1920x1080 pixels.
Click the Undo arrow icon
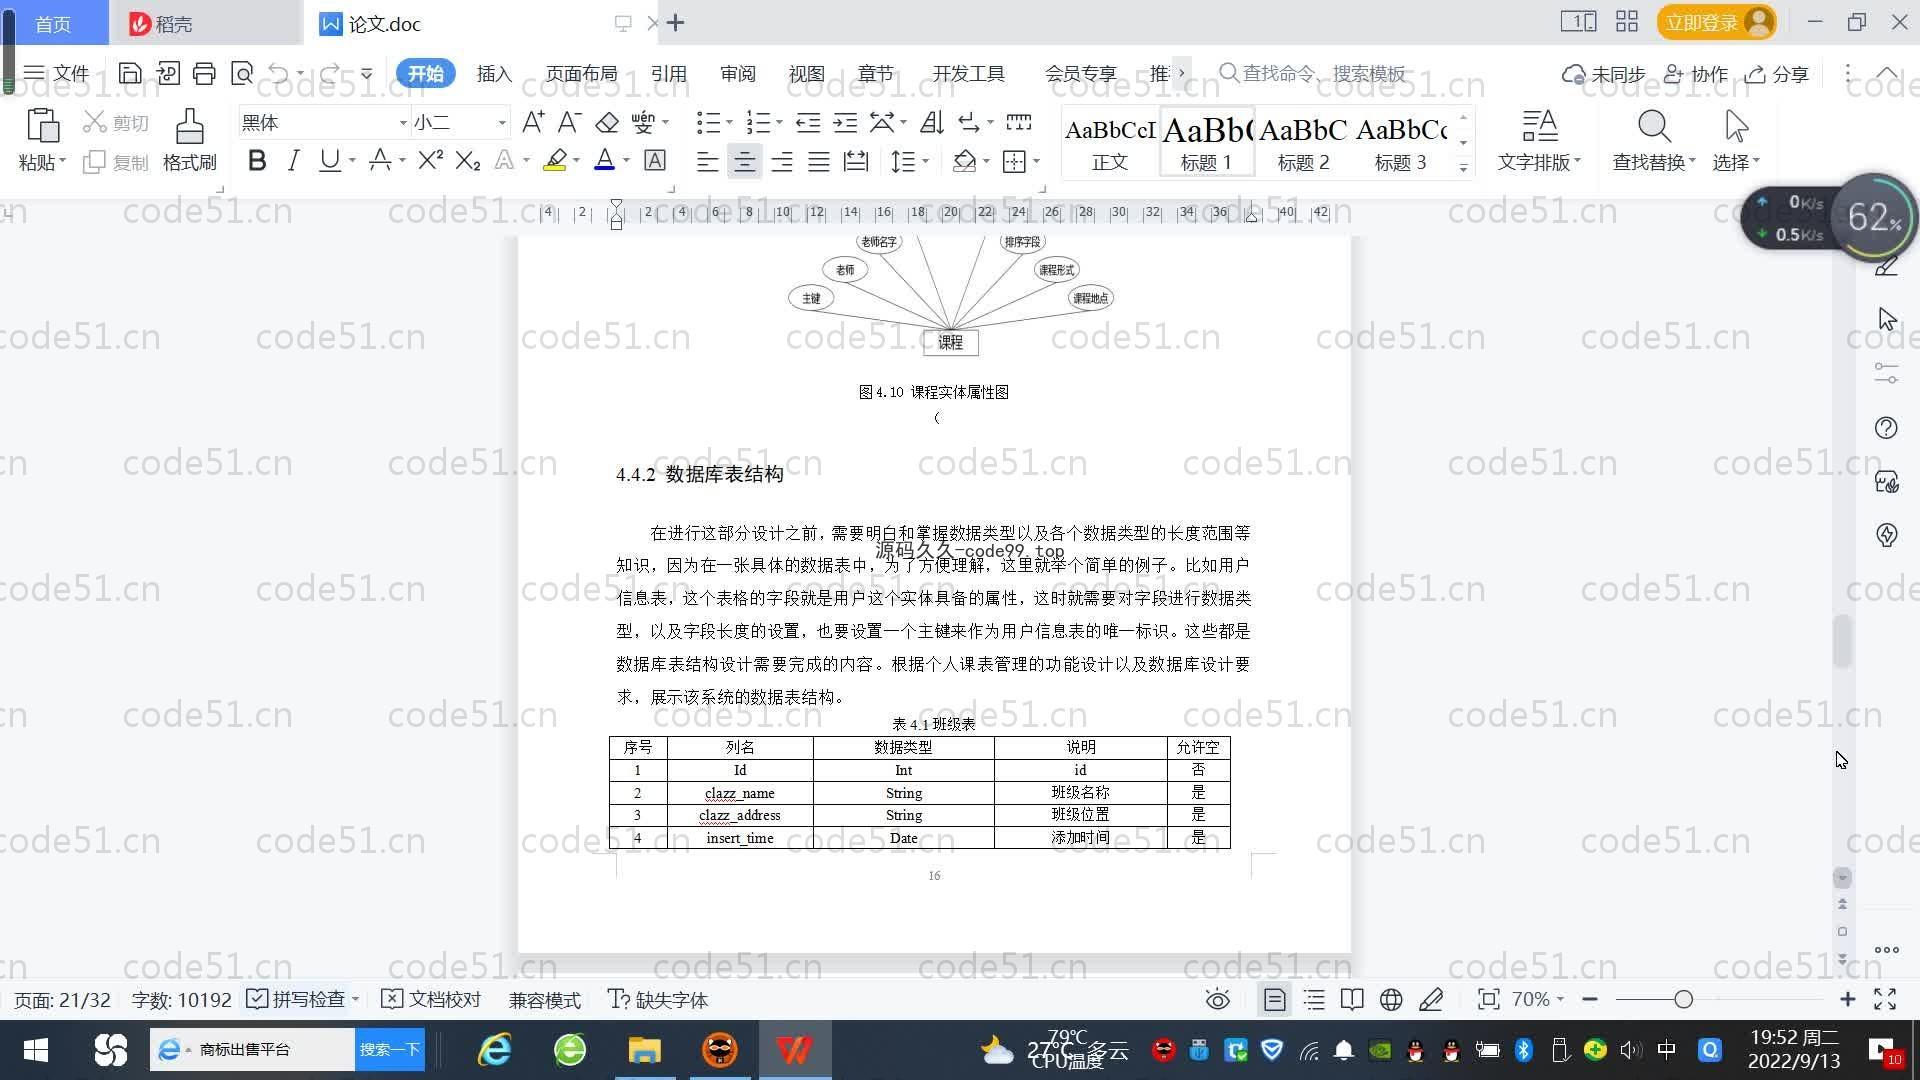(x=279, y=73)
